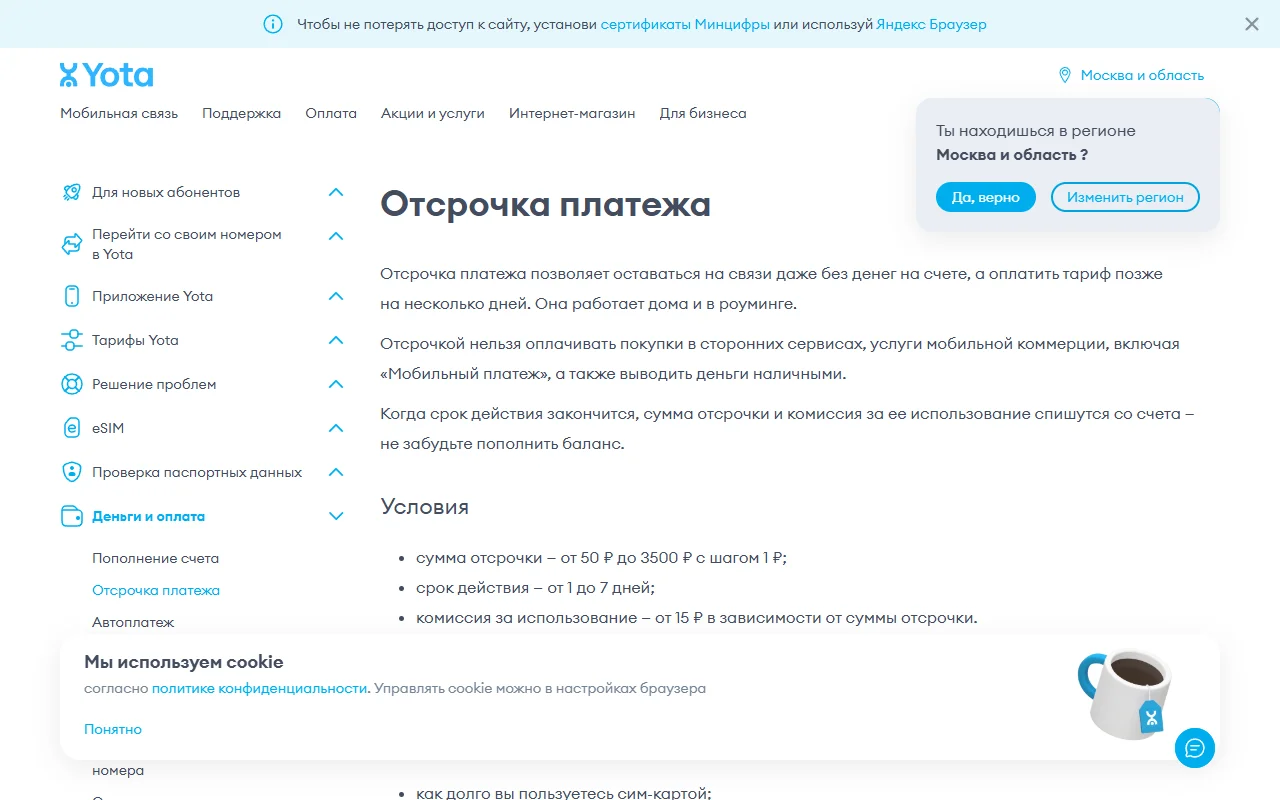Expand the Приложение Yota chevron
Viewport: 1280px width, 800px height.
336,296
